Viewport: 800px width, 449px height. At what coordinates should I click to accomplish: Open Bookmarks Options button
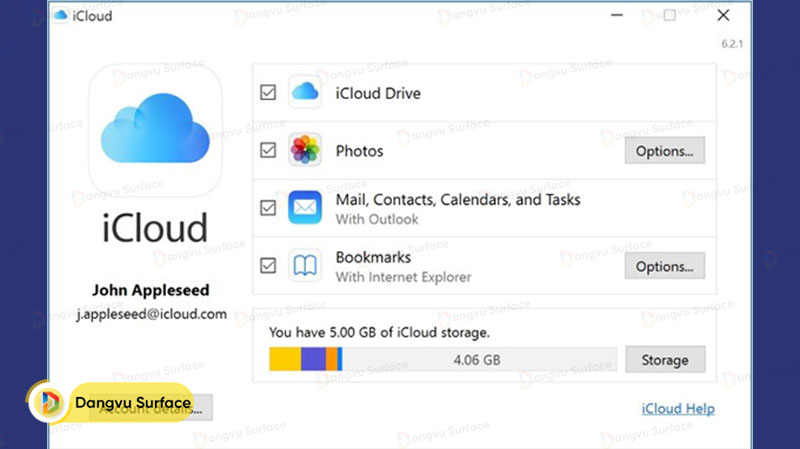click(664, 266)
